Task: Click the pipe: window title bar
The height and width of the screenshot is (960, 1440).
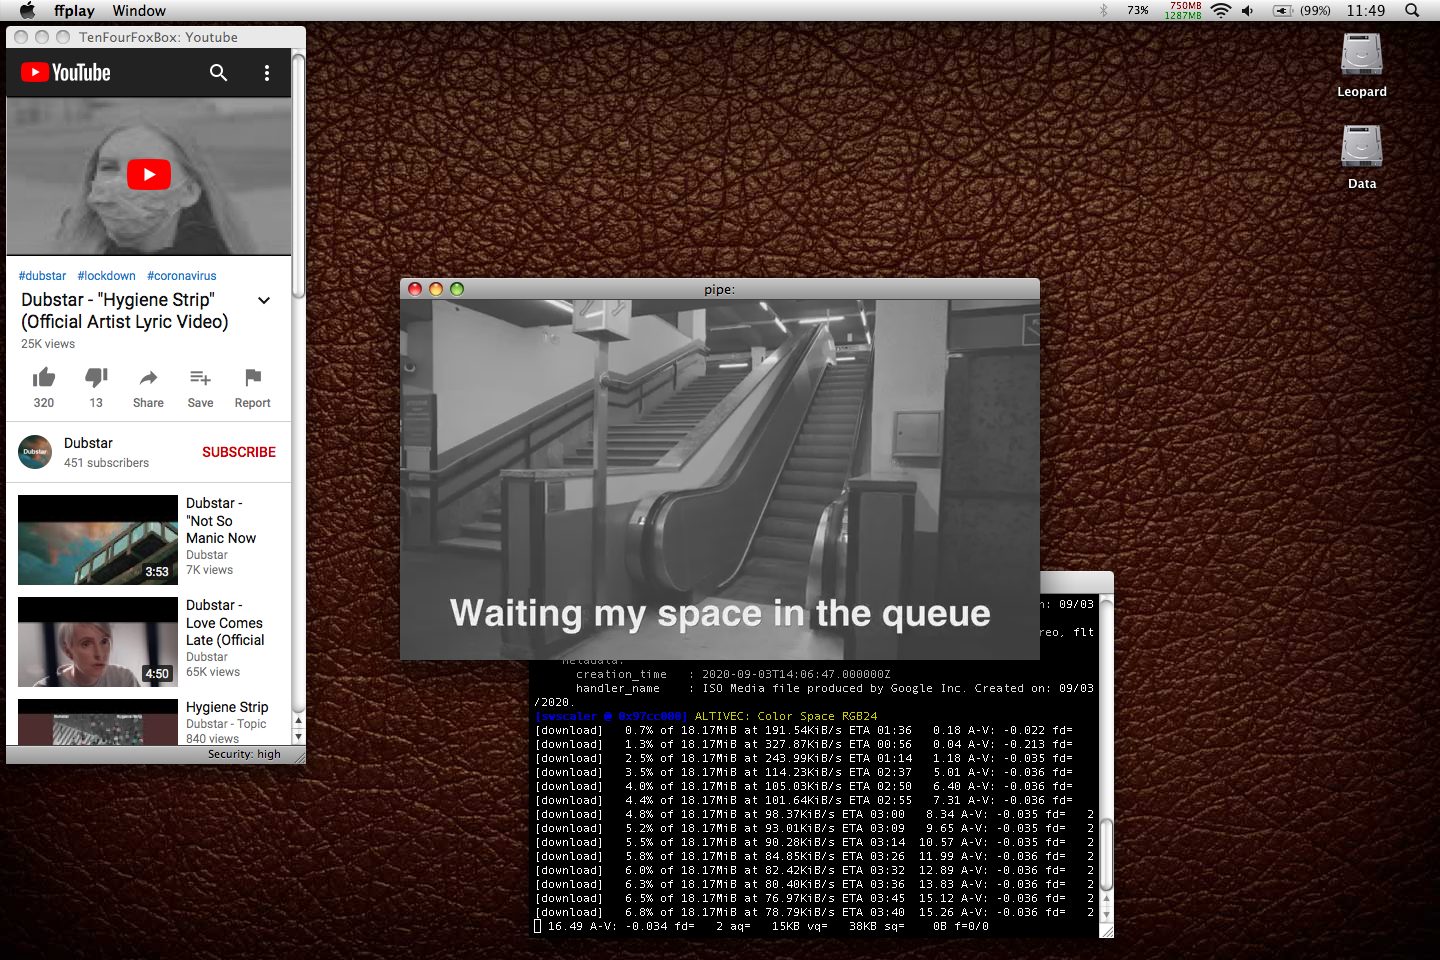Action: click(x=720, y=289)
